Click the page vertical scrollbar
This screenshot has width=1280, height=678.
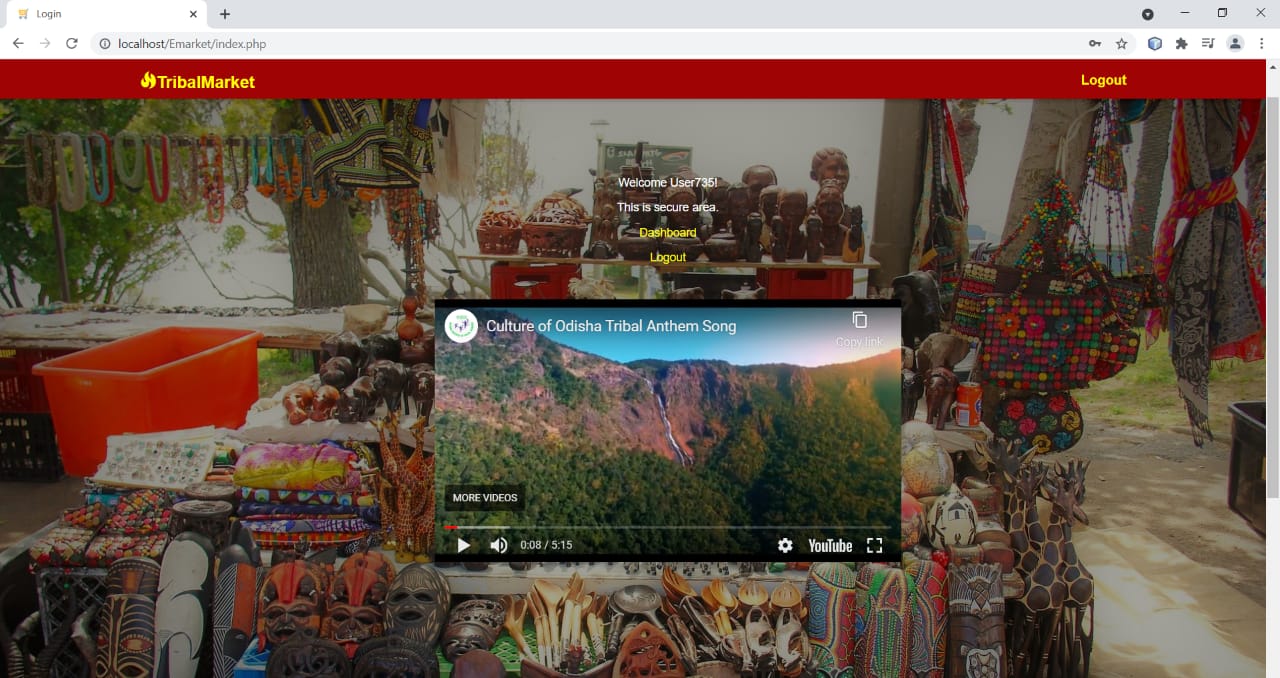click(x=1273, y=300)
